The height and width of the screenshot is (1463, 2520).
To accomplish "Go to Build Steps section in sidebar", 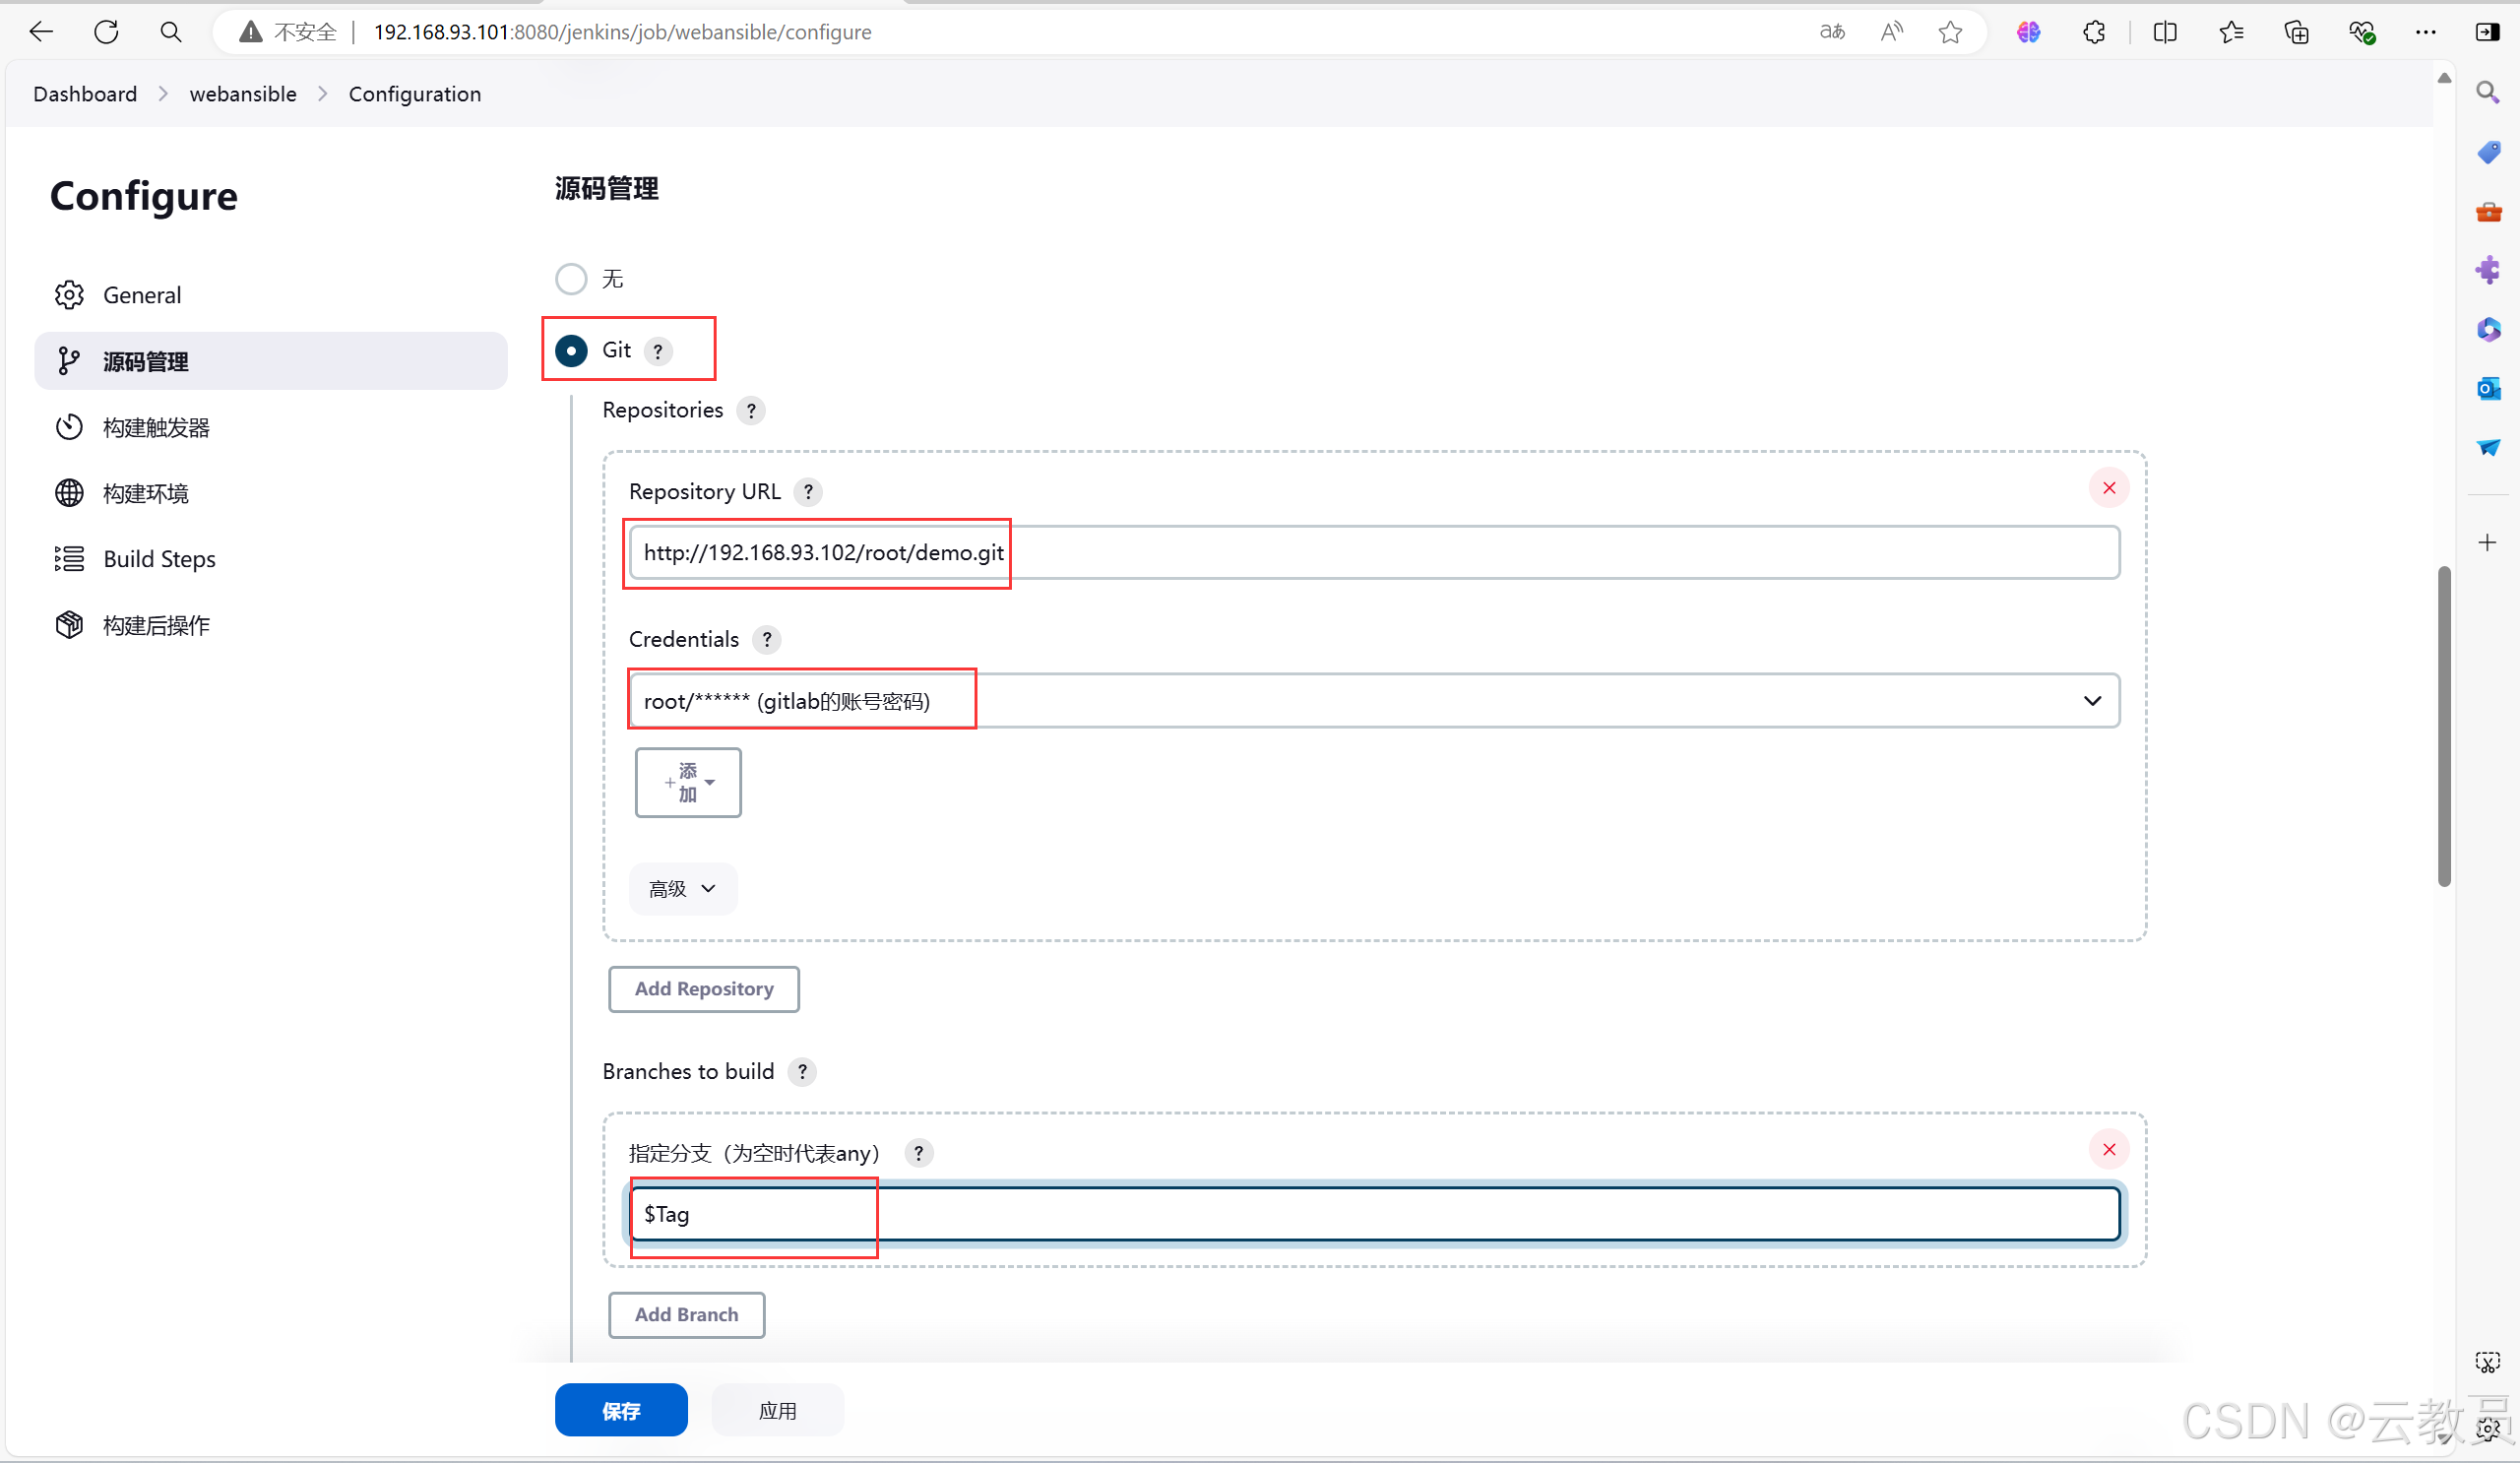I will click(x=271, y=559).
